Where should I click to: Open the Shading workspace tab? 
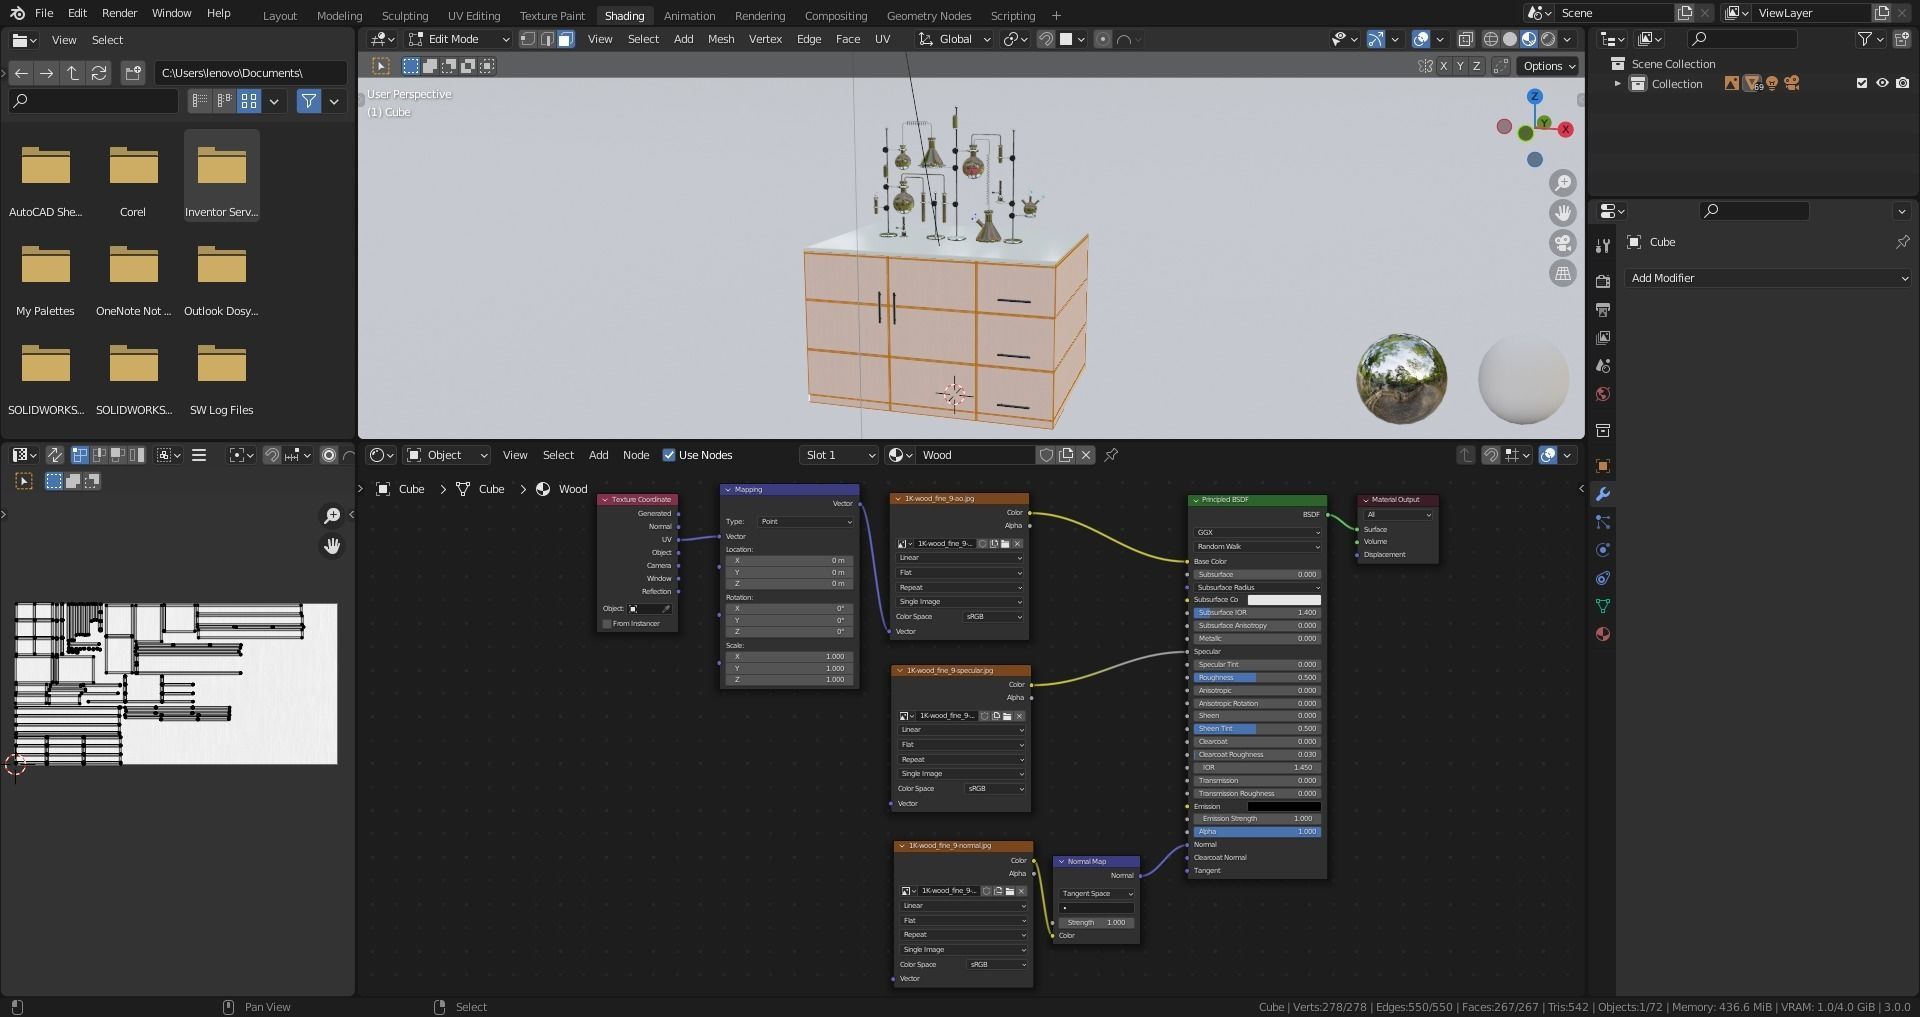coord(624,16)
